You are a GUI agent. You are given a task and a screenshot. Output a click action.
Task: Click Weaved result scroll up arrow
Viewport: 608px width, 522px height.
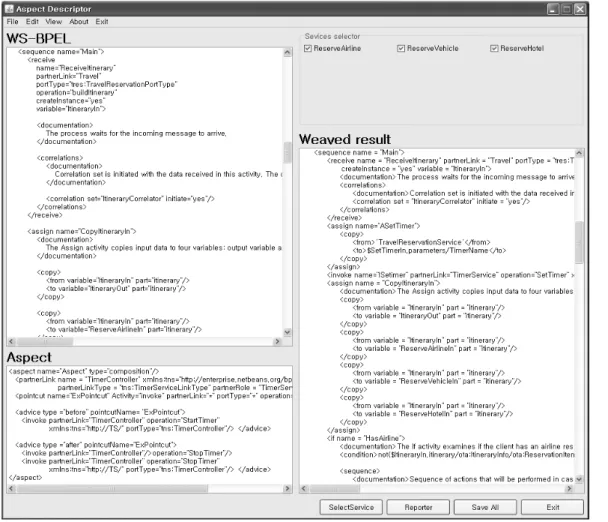click(x=579, y=153)
